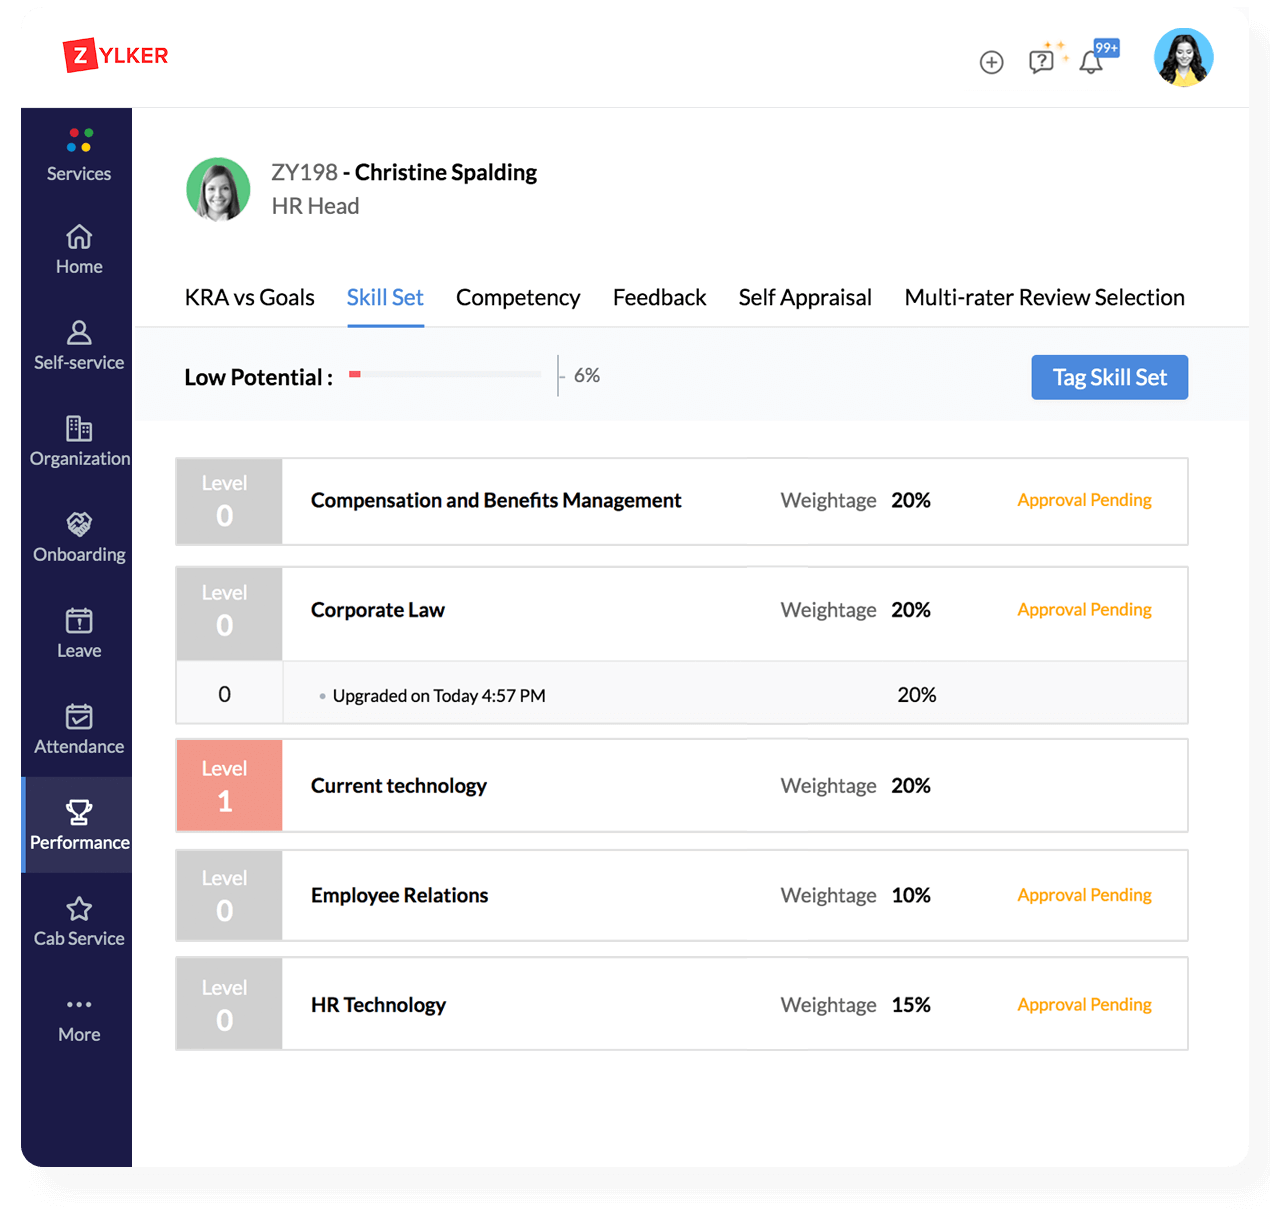Screen dimensions: 1270x1211
Task: Click the Zylker logo
Action: click(x=115, y=55)
